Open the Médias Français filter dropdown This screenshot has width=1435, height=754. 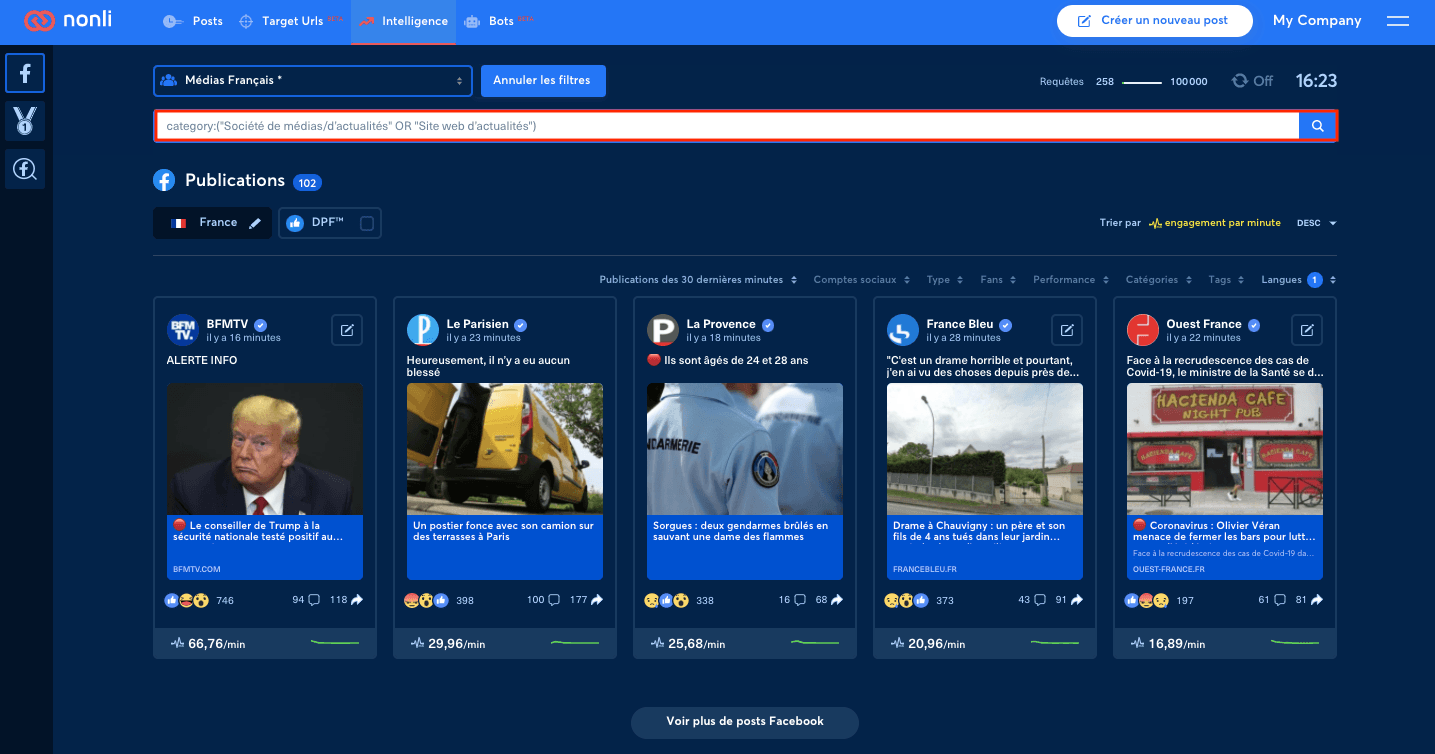(x=313, y=81)
